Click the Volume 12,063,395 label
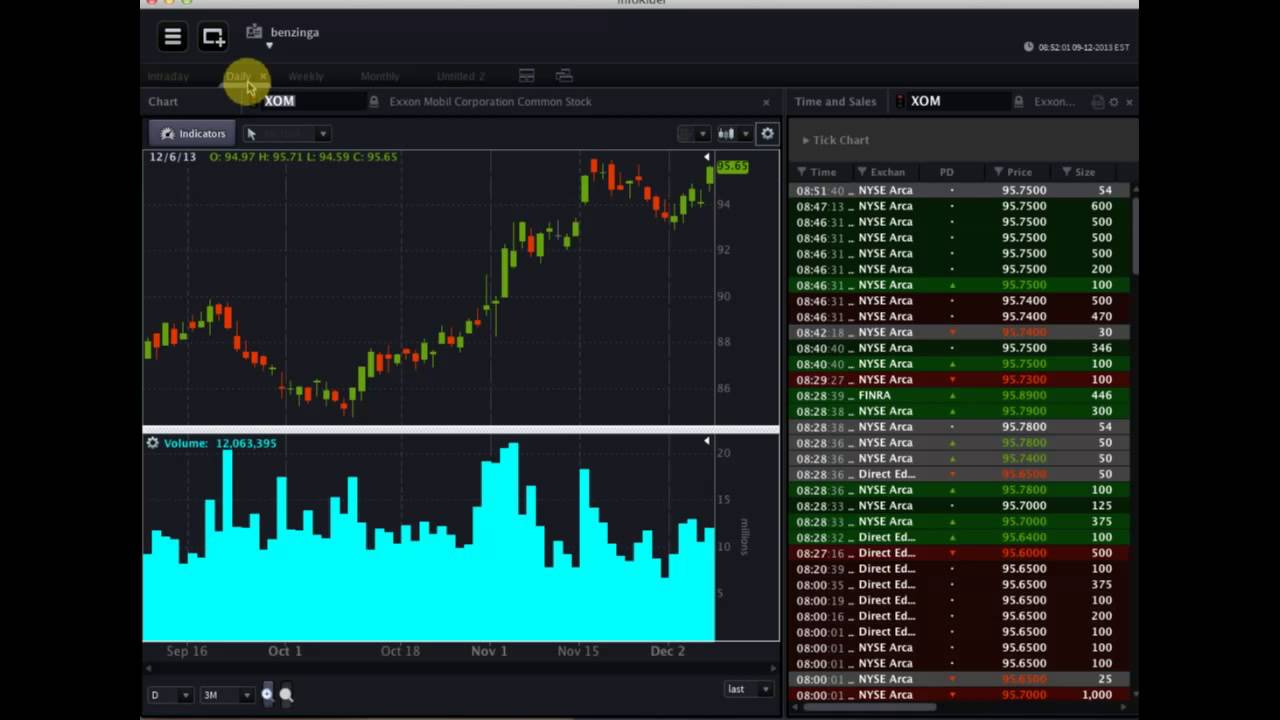 pyautogui.click(x=220, y=443)
